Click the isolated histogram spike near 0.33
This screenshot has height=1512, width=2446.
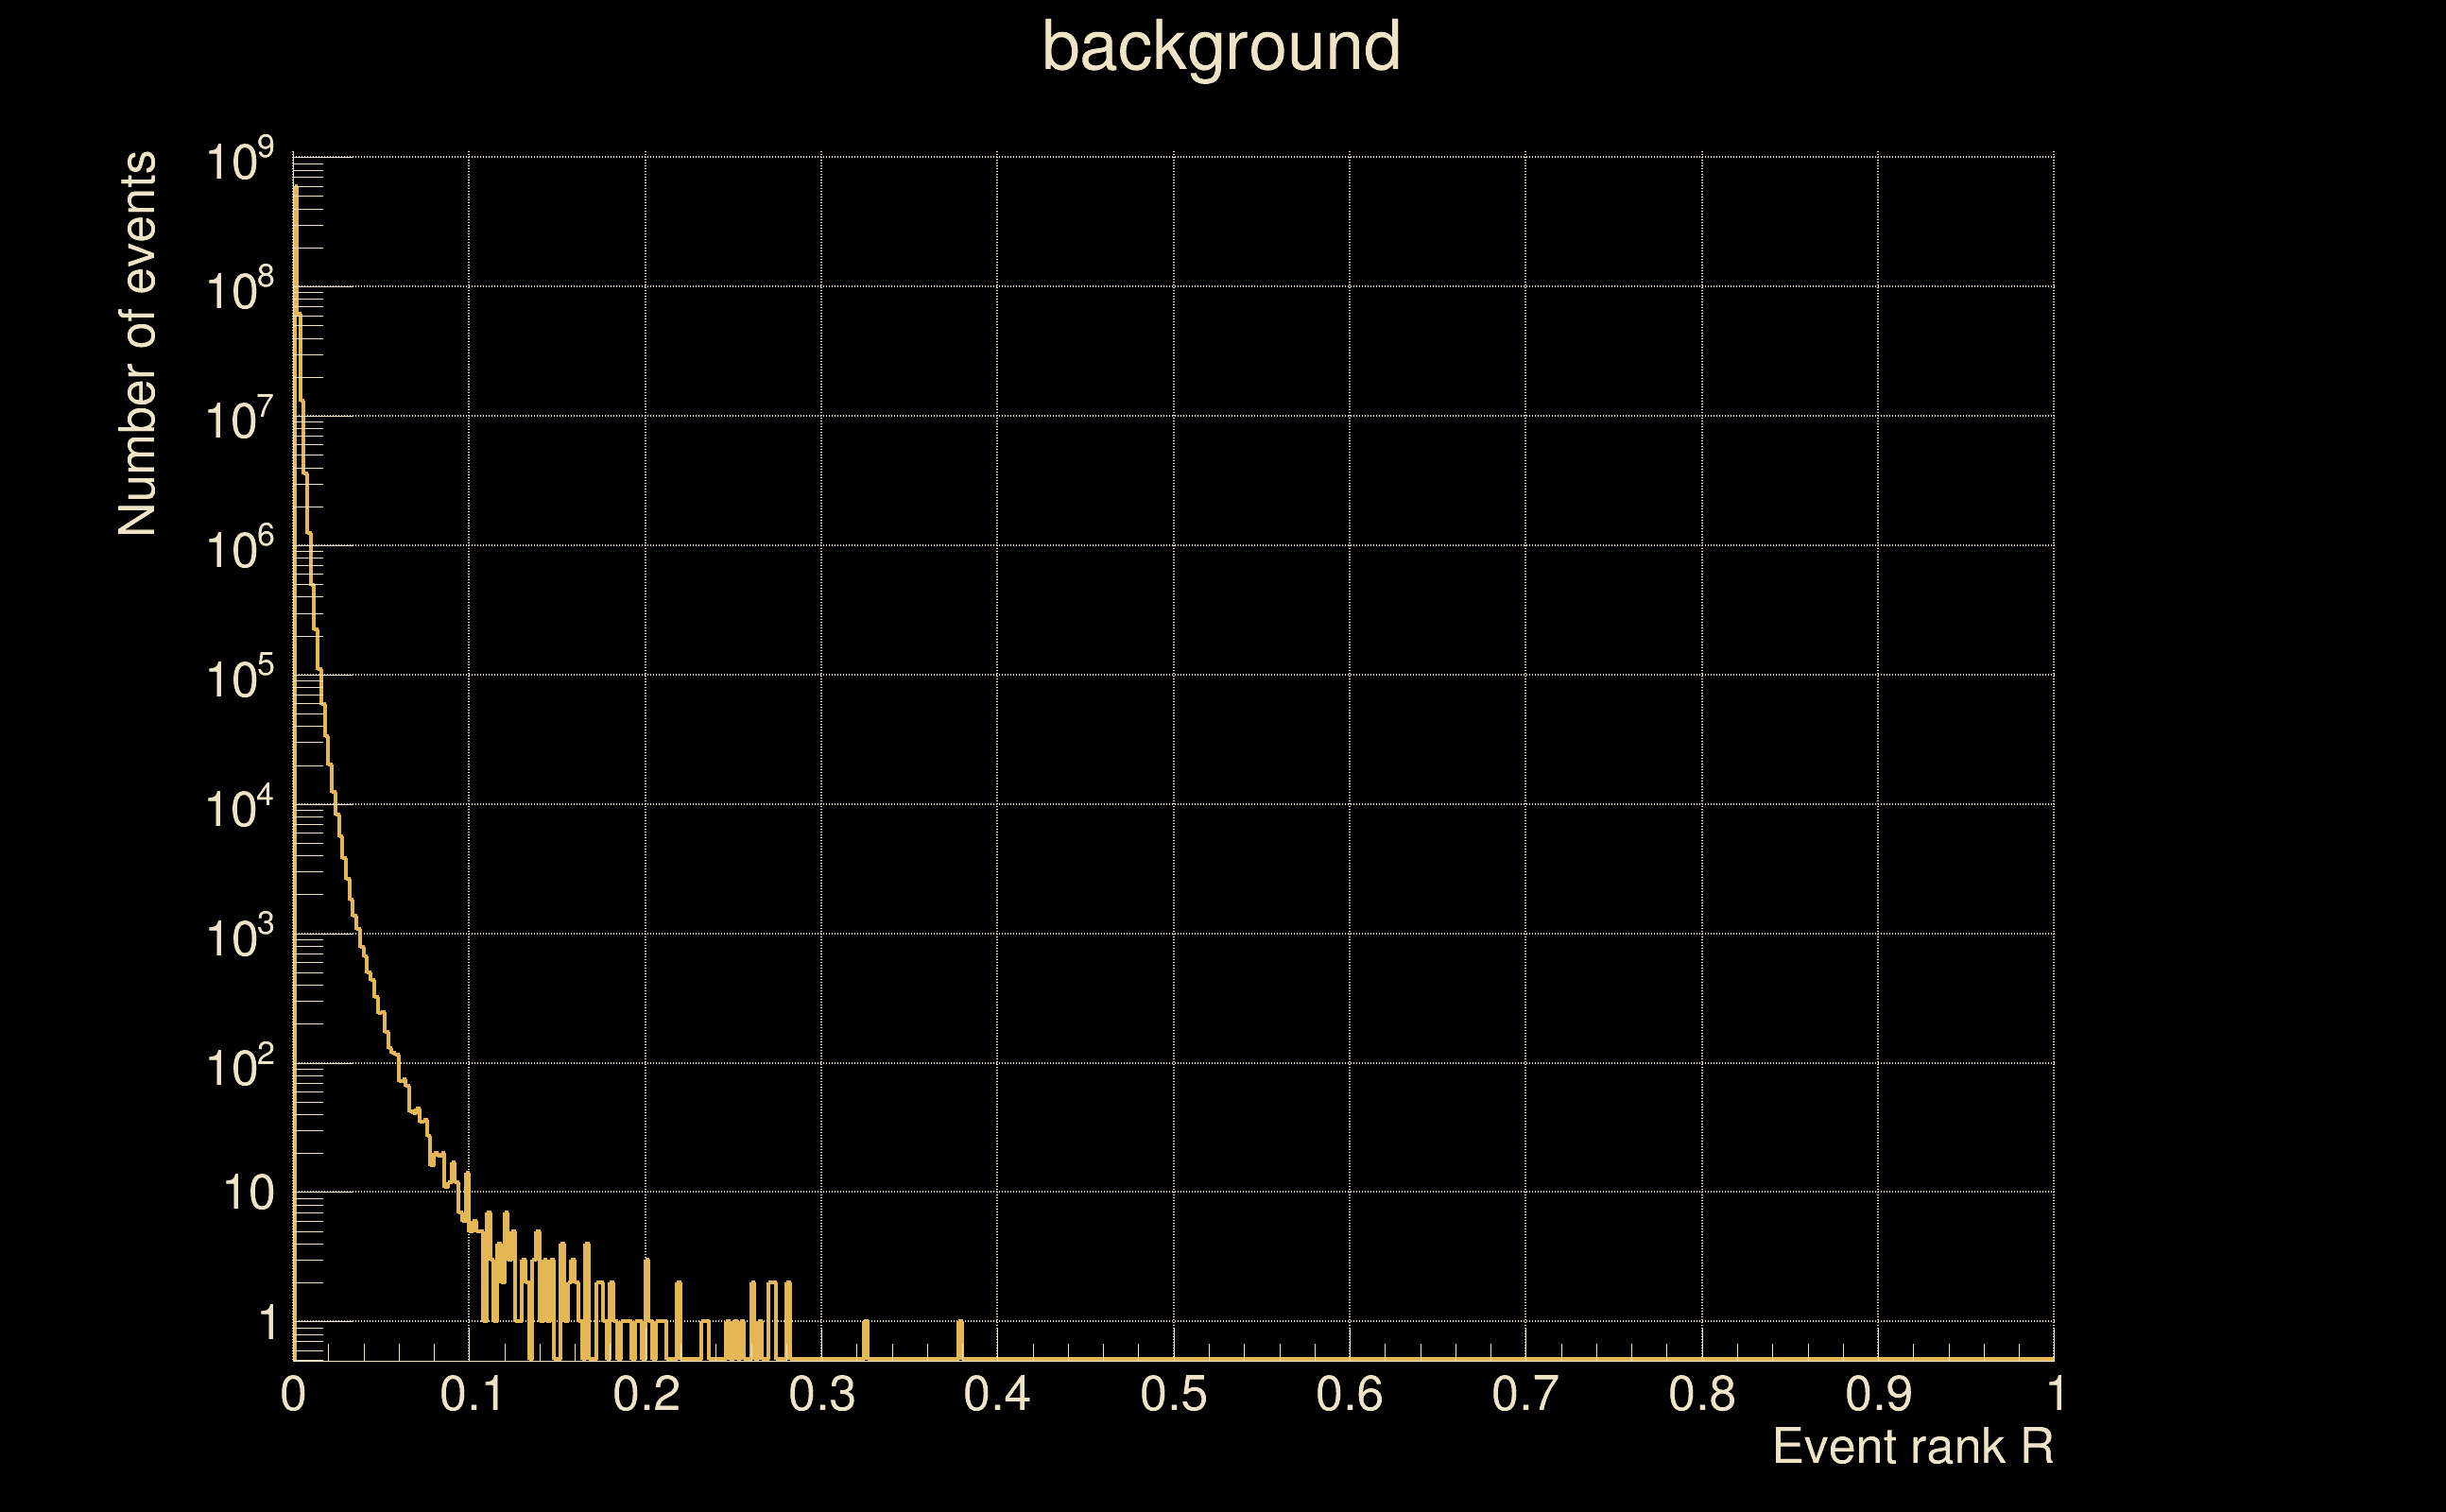point(865,1340)
